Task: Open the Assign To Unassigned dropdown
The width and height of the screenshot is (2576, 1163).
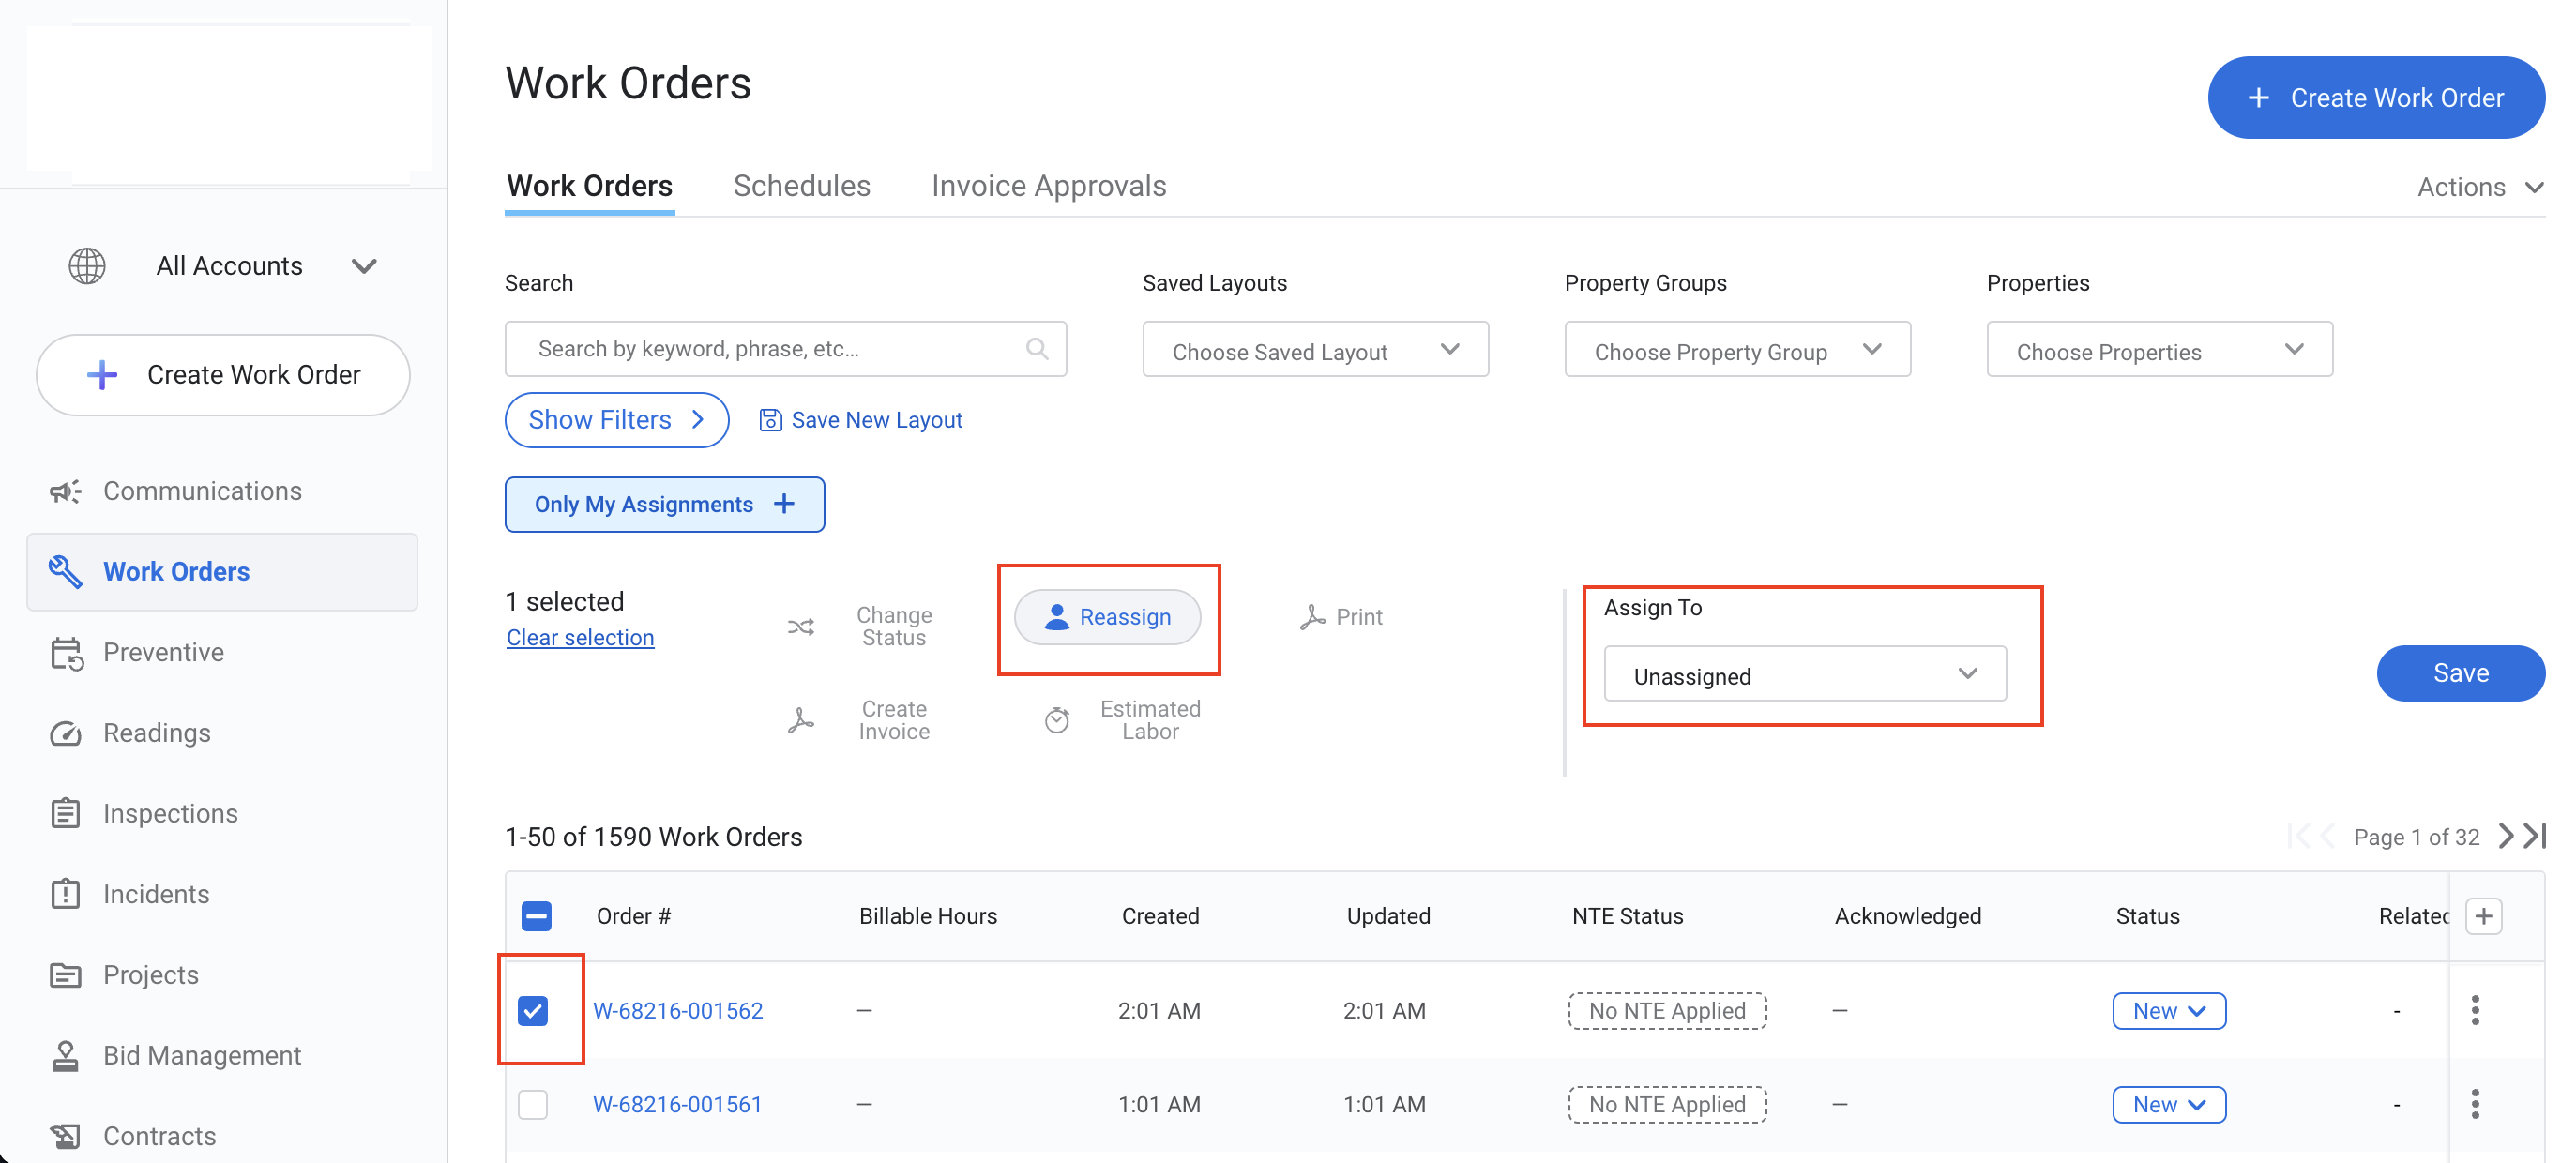Action: pyautogui.click(x=1804, y=675)
